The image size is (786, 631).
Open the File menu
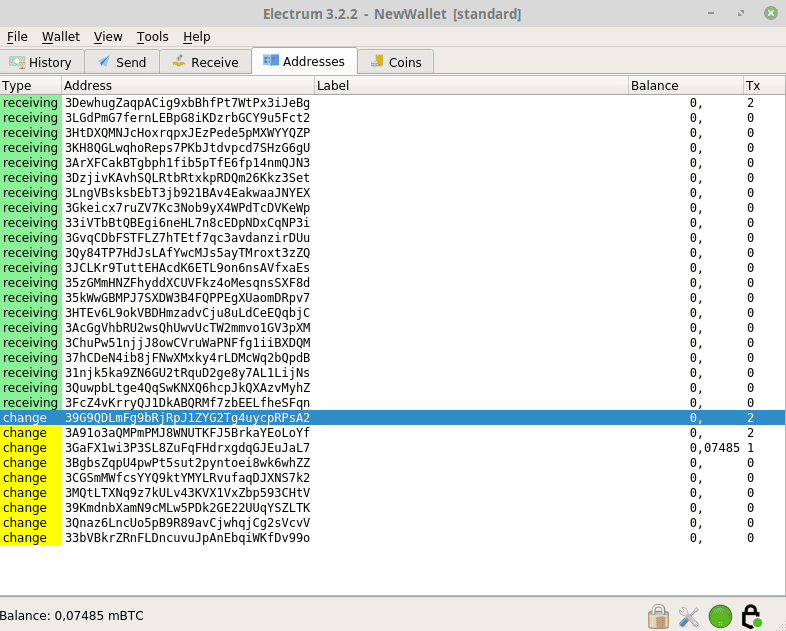pyautogui.click(x=17, y=37)
